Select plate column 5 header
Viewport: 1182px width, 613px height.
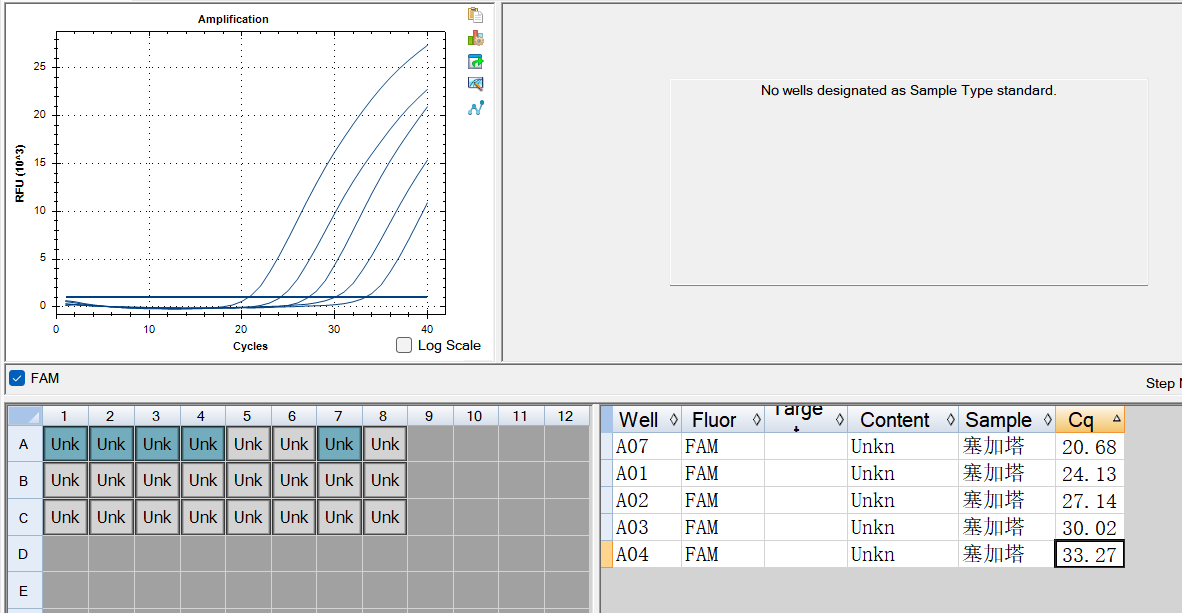point(247,416)
